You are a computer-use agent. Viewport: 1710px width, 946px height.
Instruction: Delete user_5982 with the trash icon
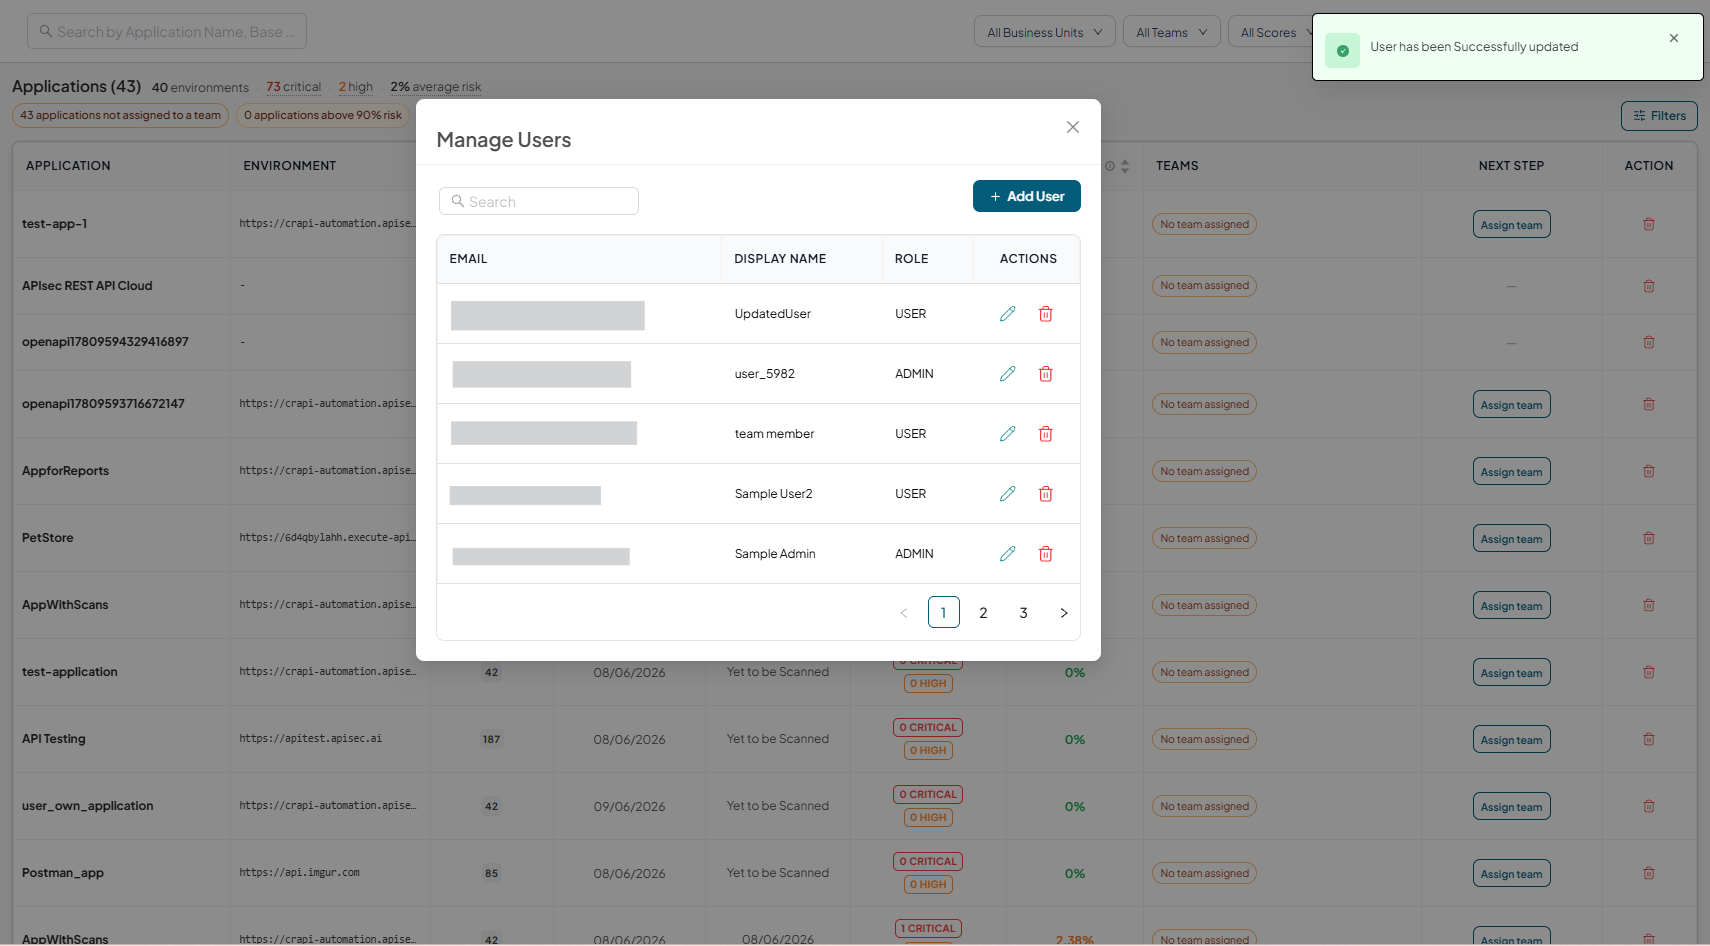point(1045,374)
